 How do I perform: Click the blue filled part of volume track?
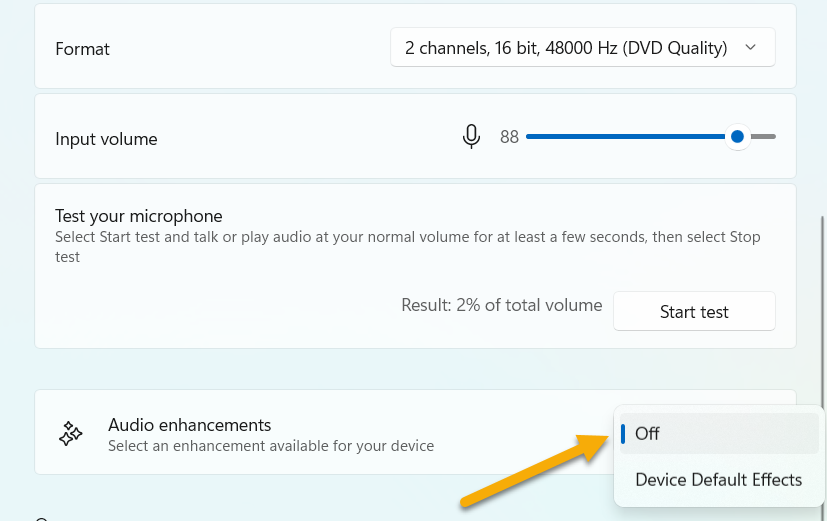pyautogui.click(x=625, y=137)
